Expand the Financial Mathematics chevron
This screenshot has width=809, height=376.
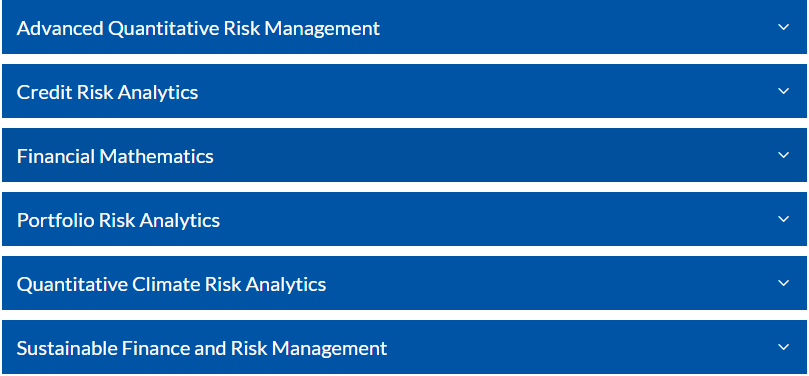coord(783,155)
